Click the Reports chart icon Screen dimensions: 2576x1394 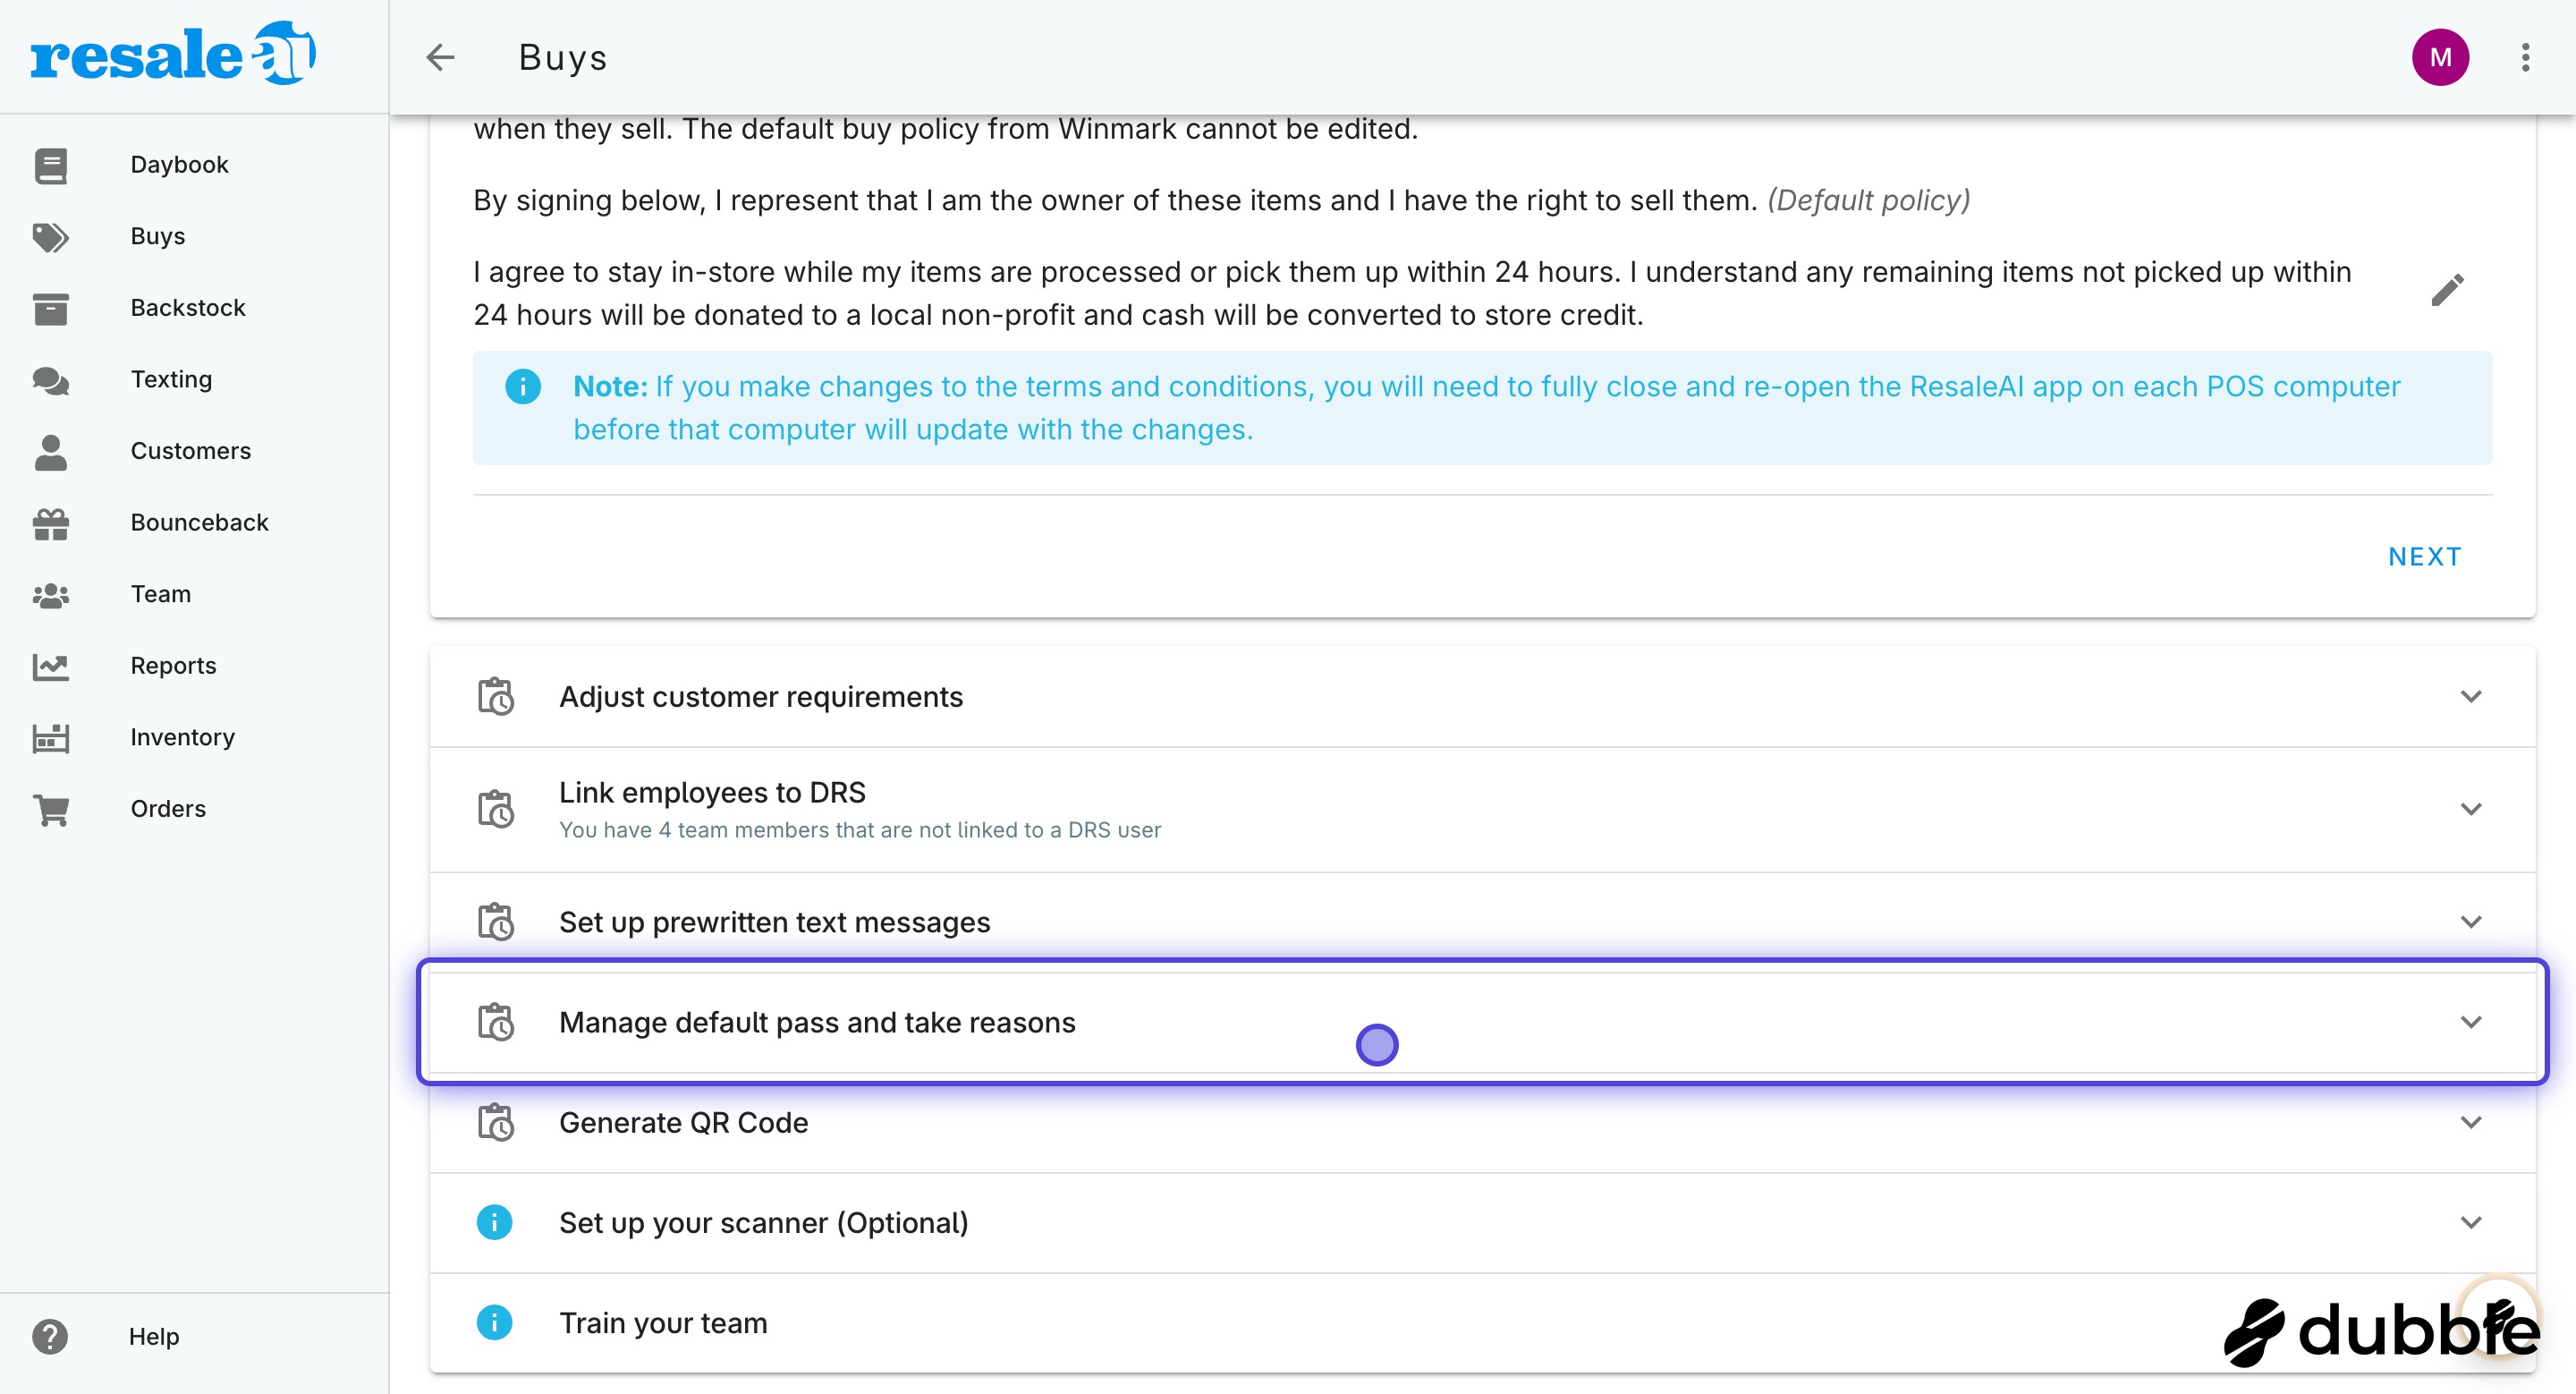(51, 667)
